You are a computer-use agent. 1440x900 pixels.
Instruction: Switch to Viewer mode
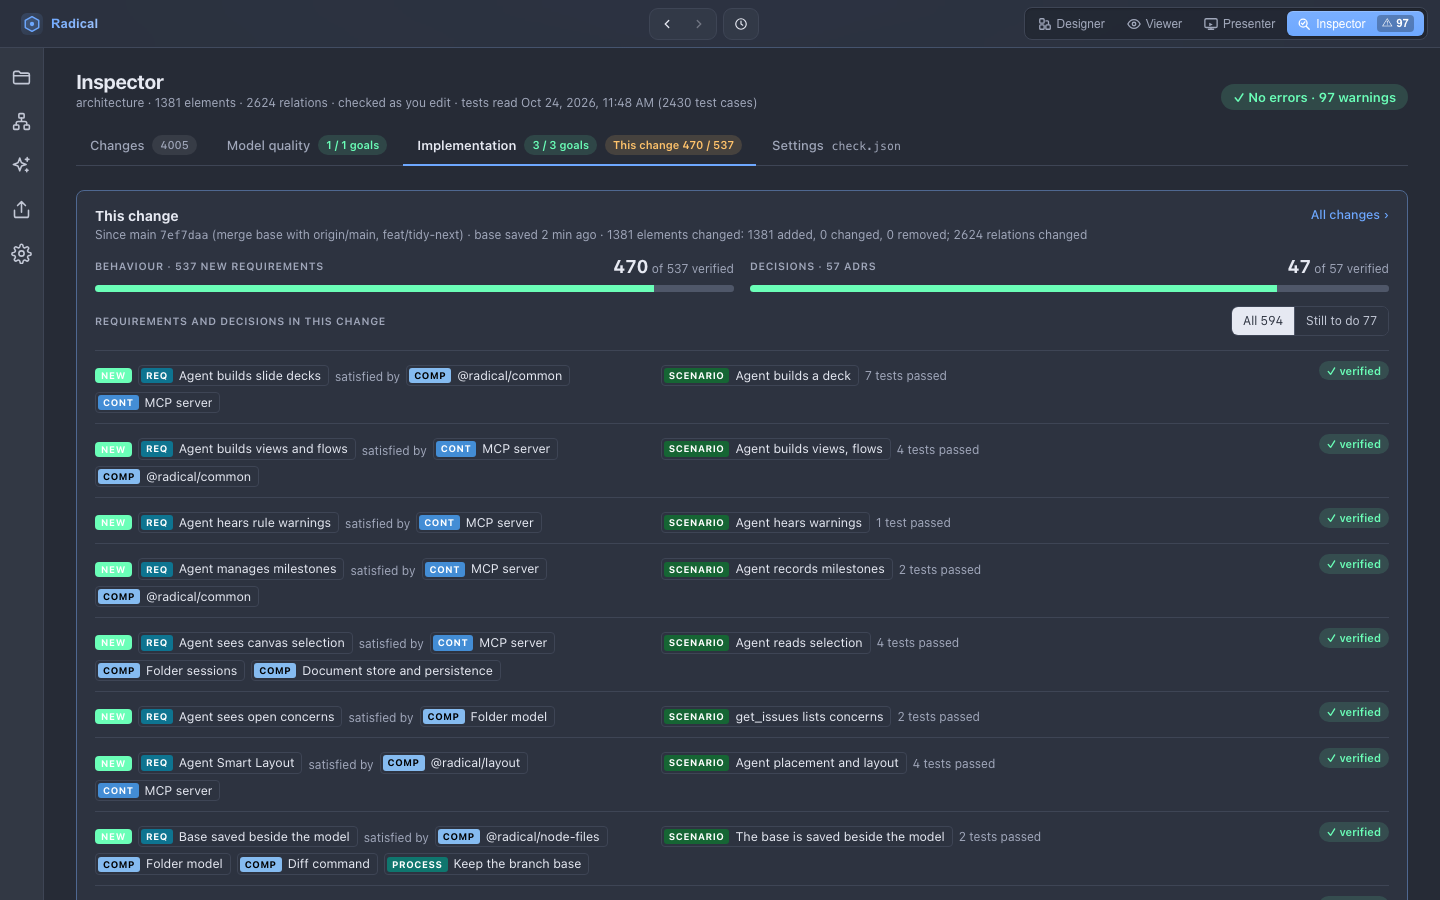pyautogui.click(x=1154, y=24)
